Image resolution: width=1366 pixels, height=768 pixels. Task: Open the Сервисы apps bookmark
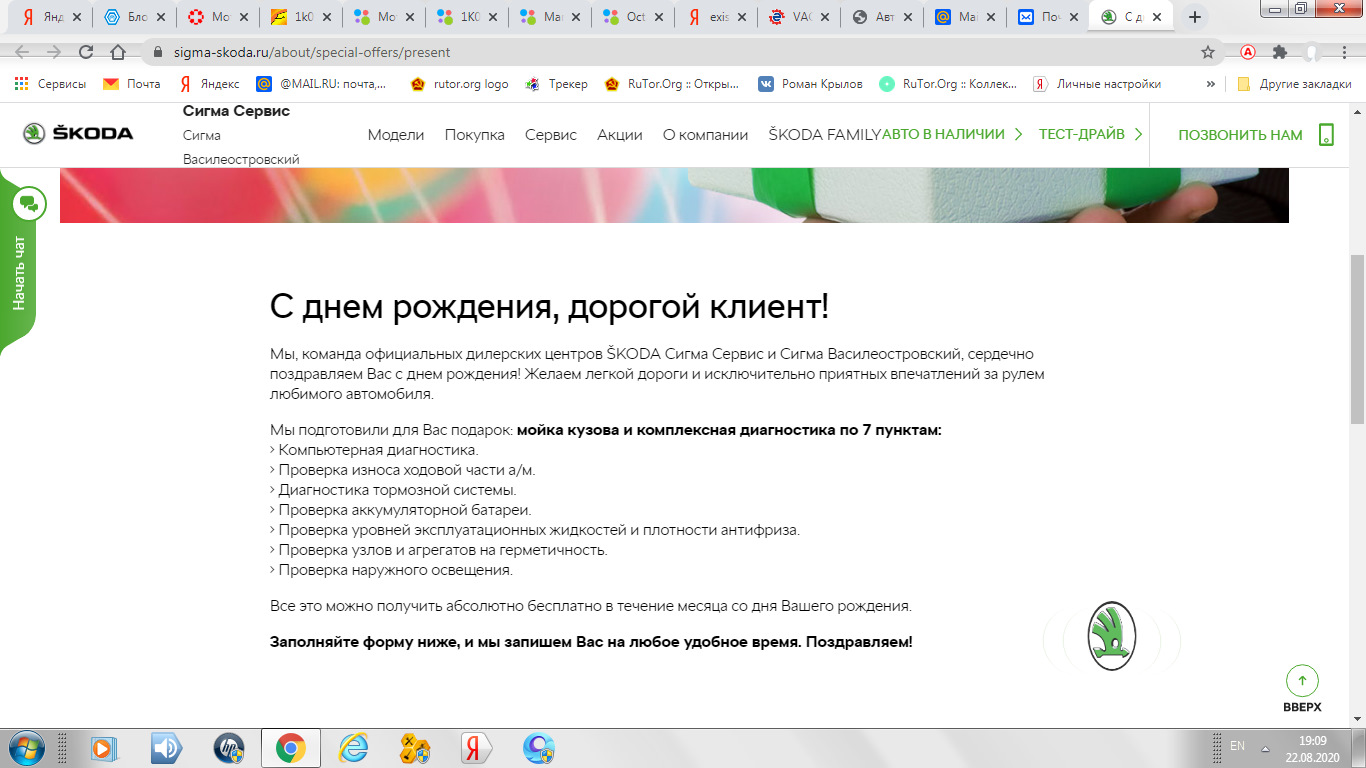pos(49,84)
